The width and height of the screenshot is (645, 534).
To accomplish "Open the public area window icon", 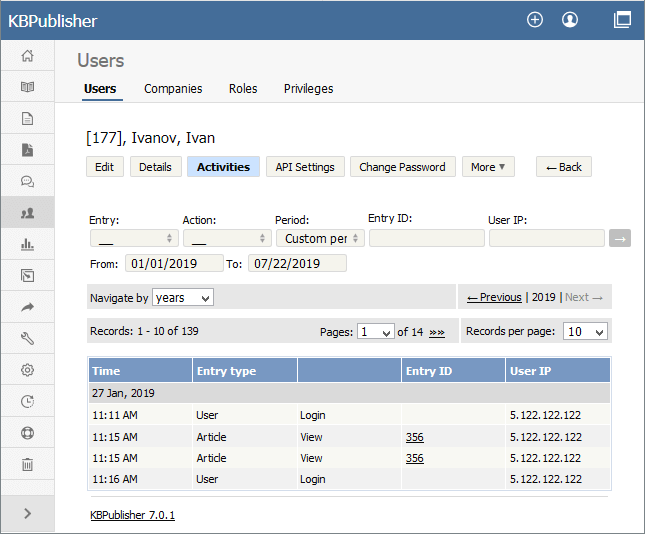I will [622, 20].
